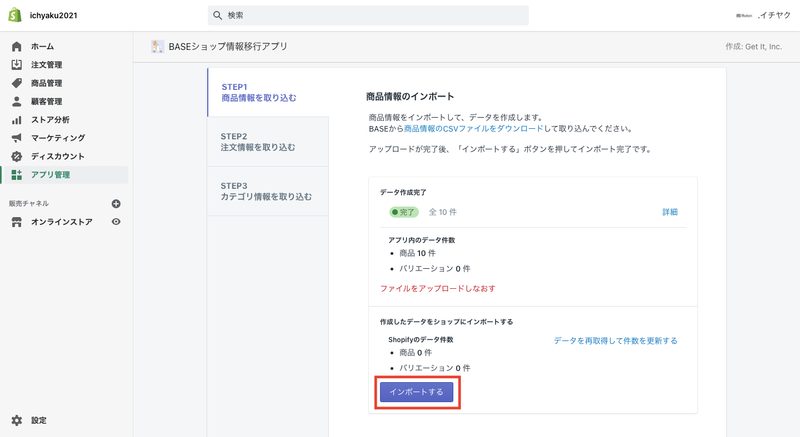
Task: Select STEP1 商品情報を取り込む tab
Action: [x=268, y=92]
